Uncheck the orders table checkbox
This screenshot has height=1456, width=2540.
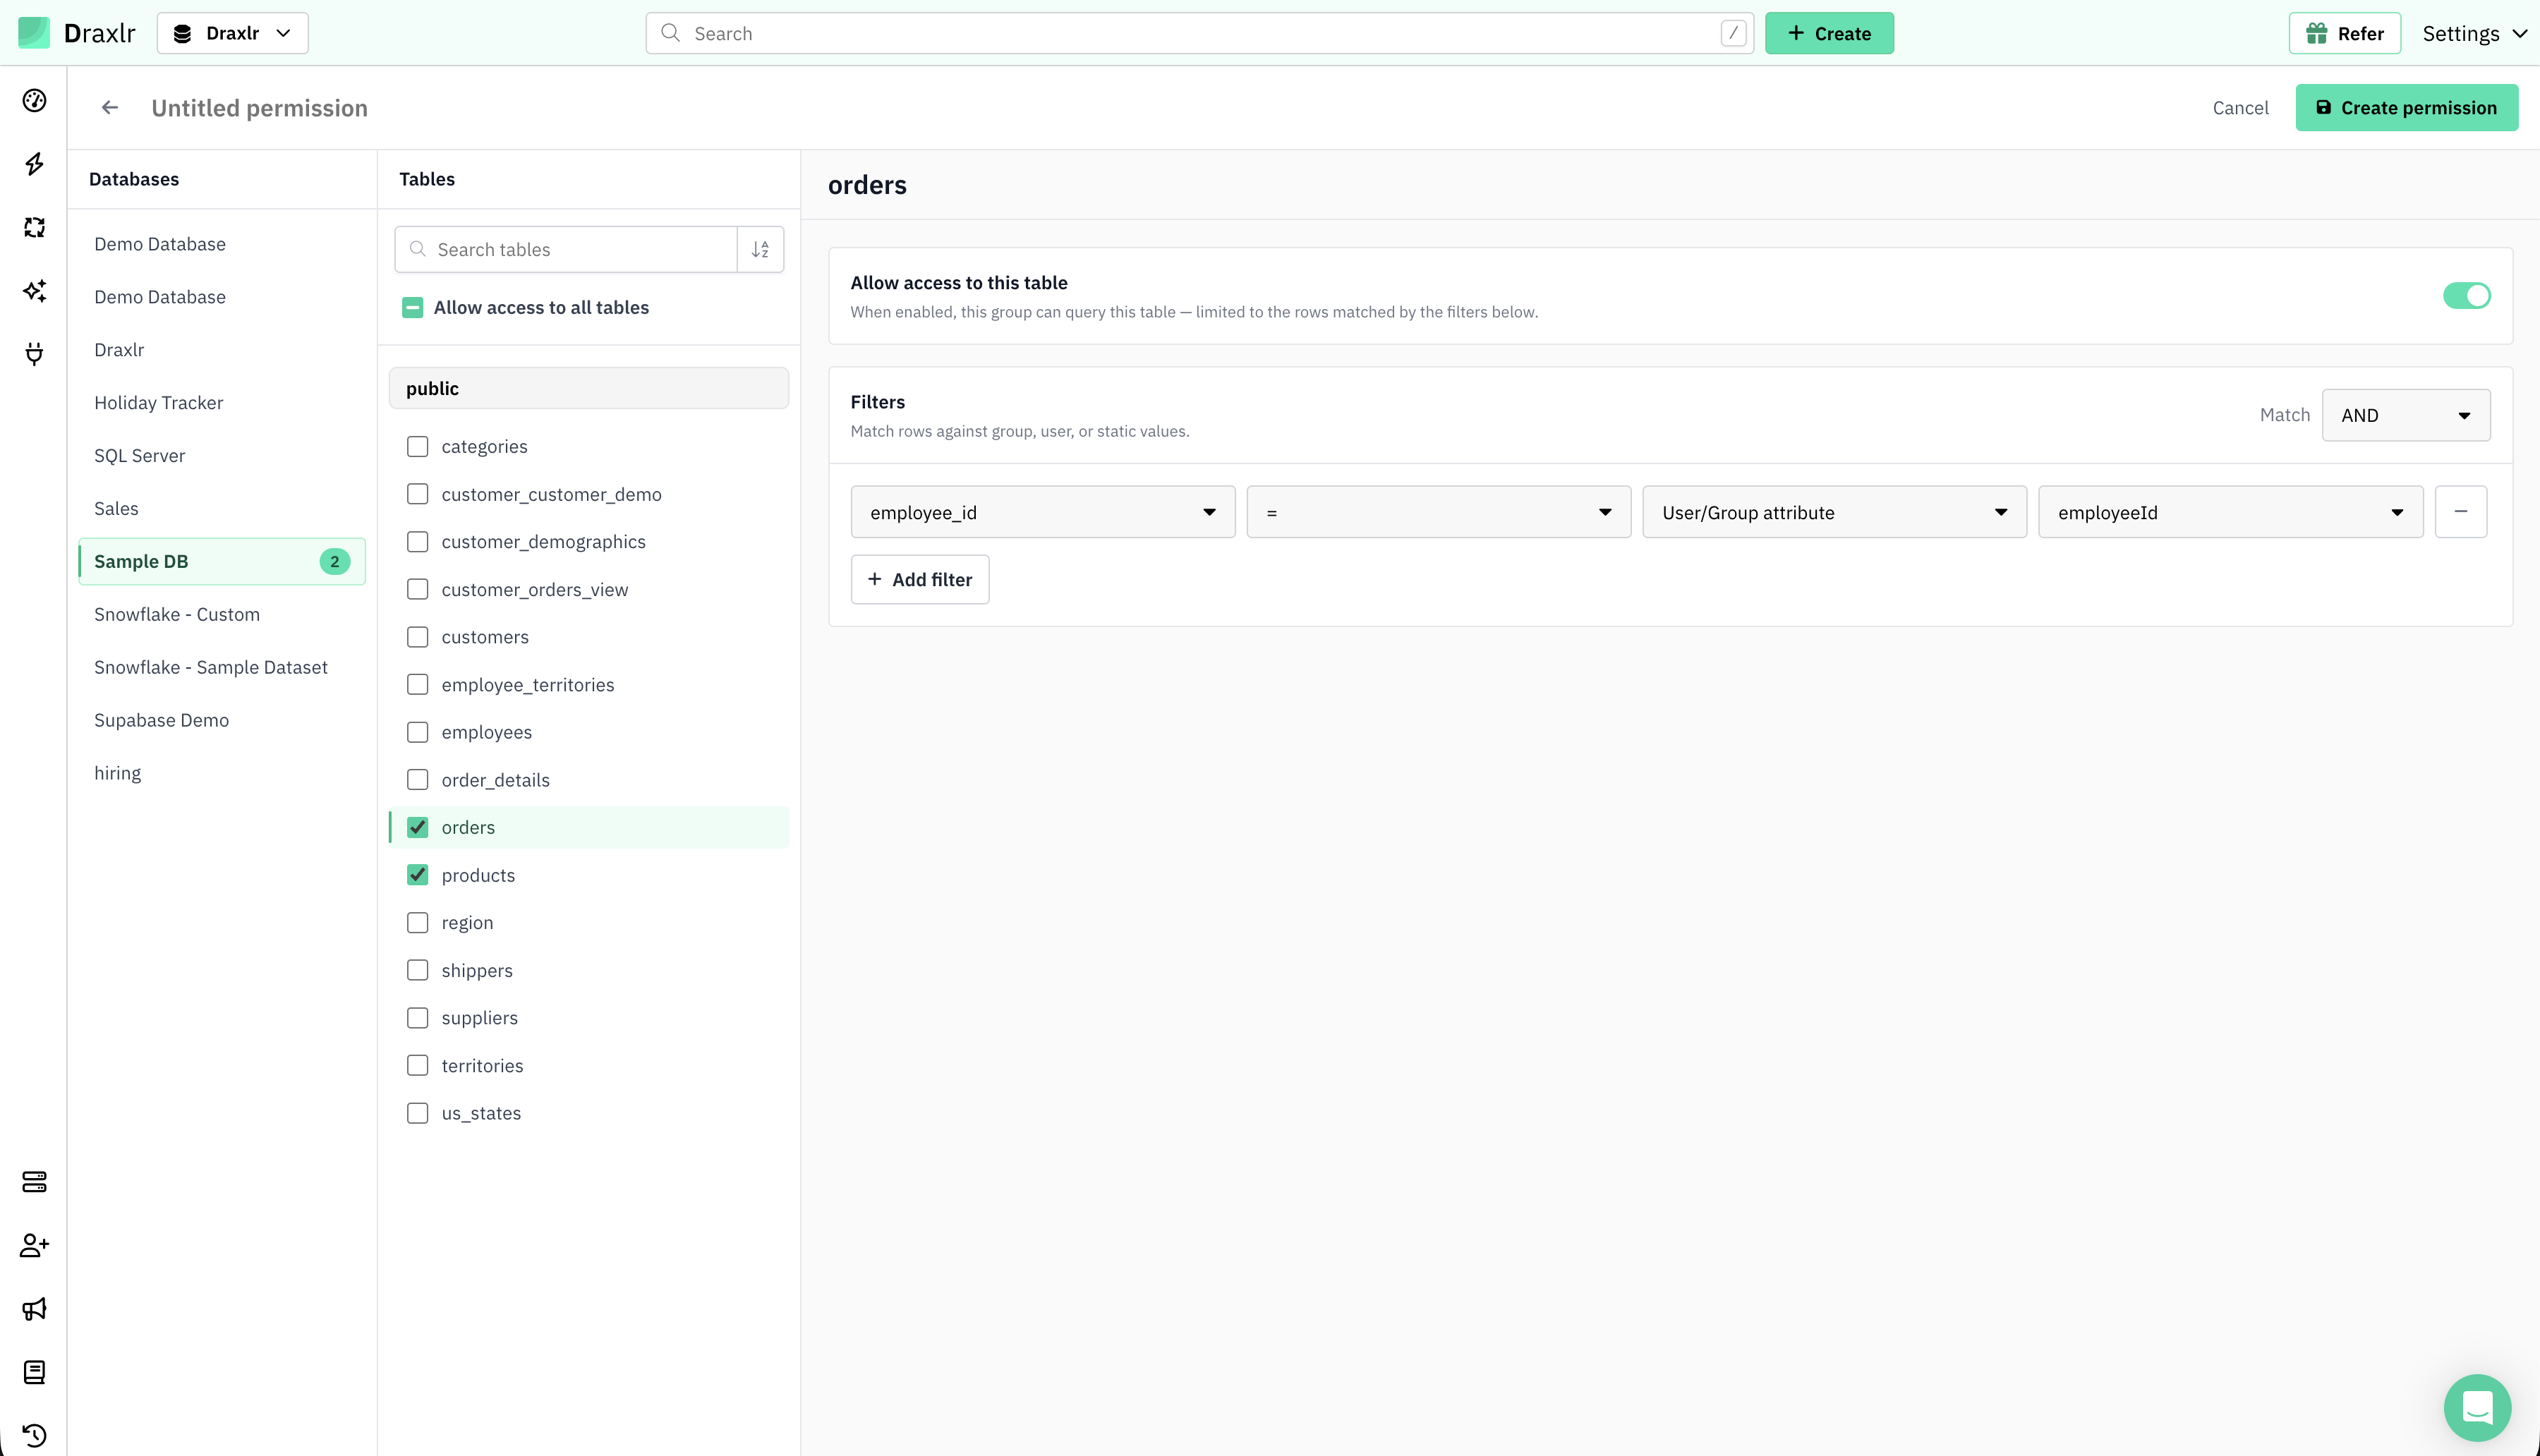(x=418, y=828)
